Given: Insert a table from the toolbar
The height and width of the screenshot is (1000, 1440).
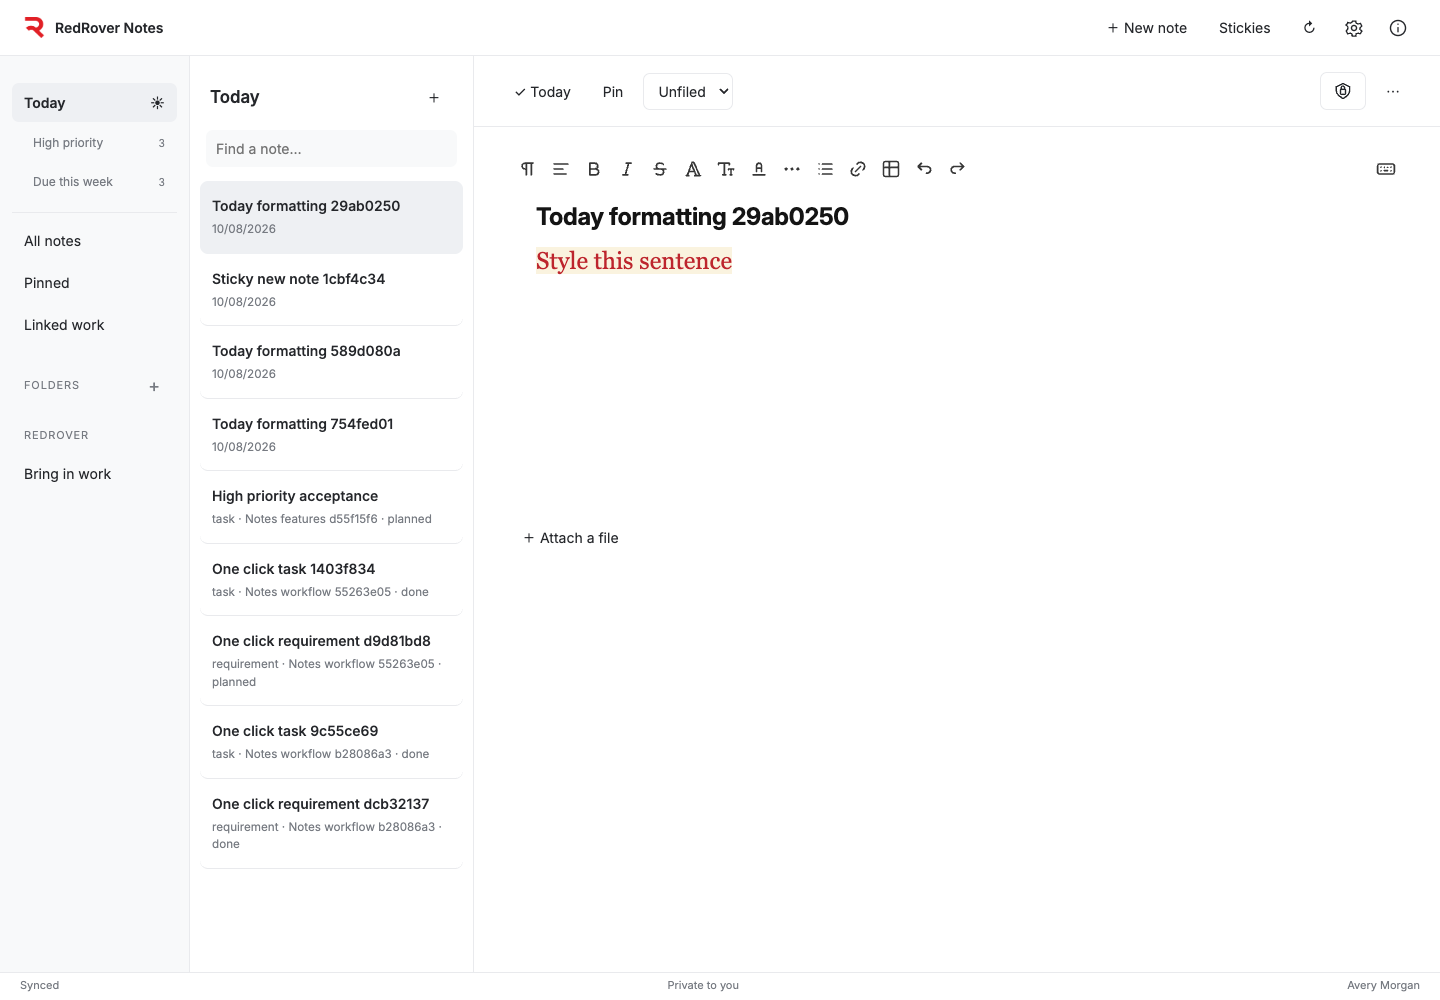Looking at the screenshot, I should 890,169.
